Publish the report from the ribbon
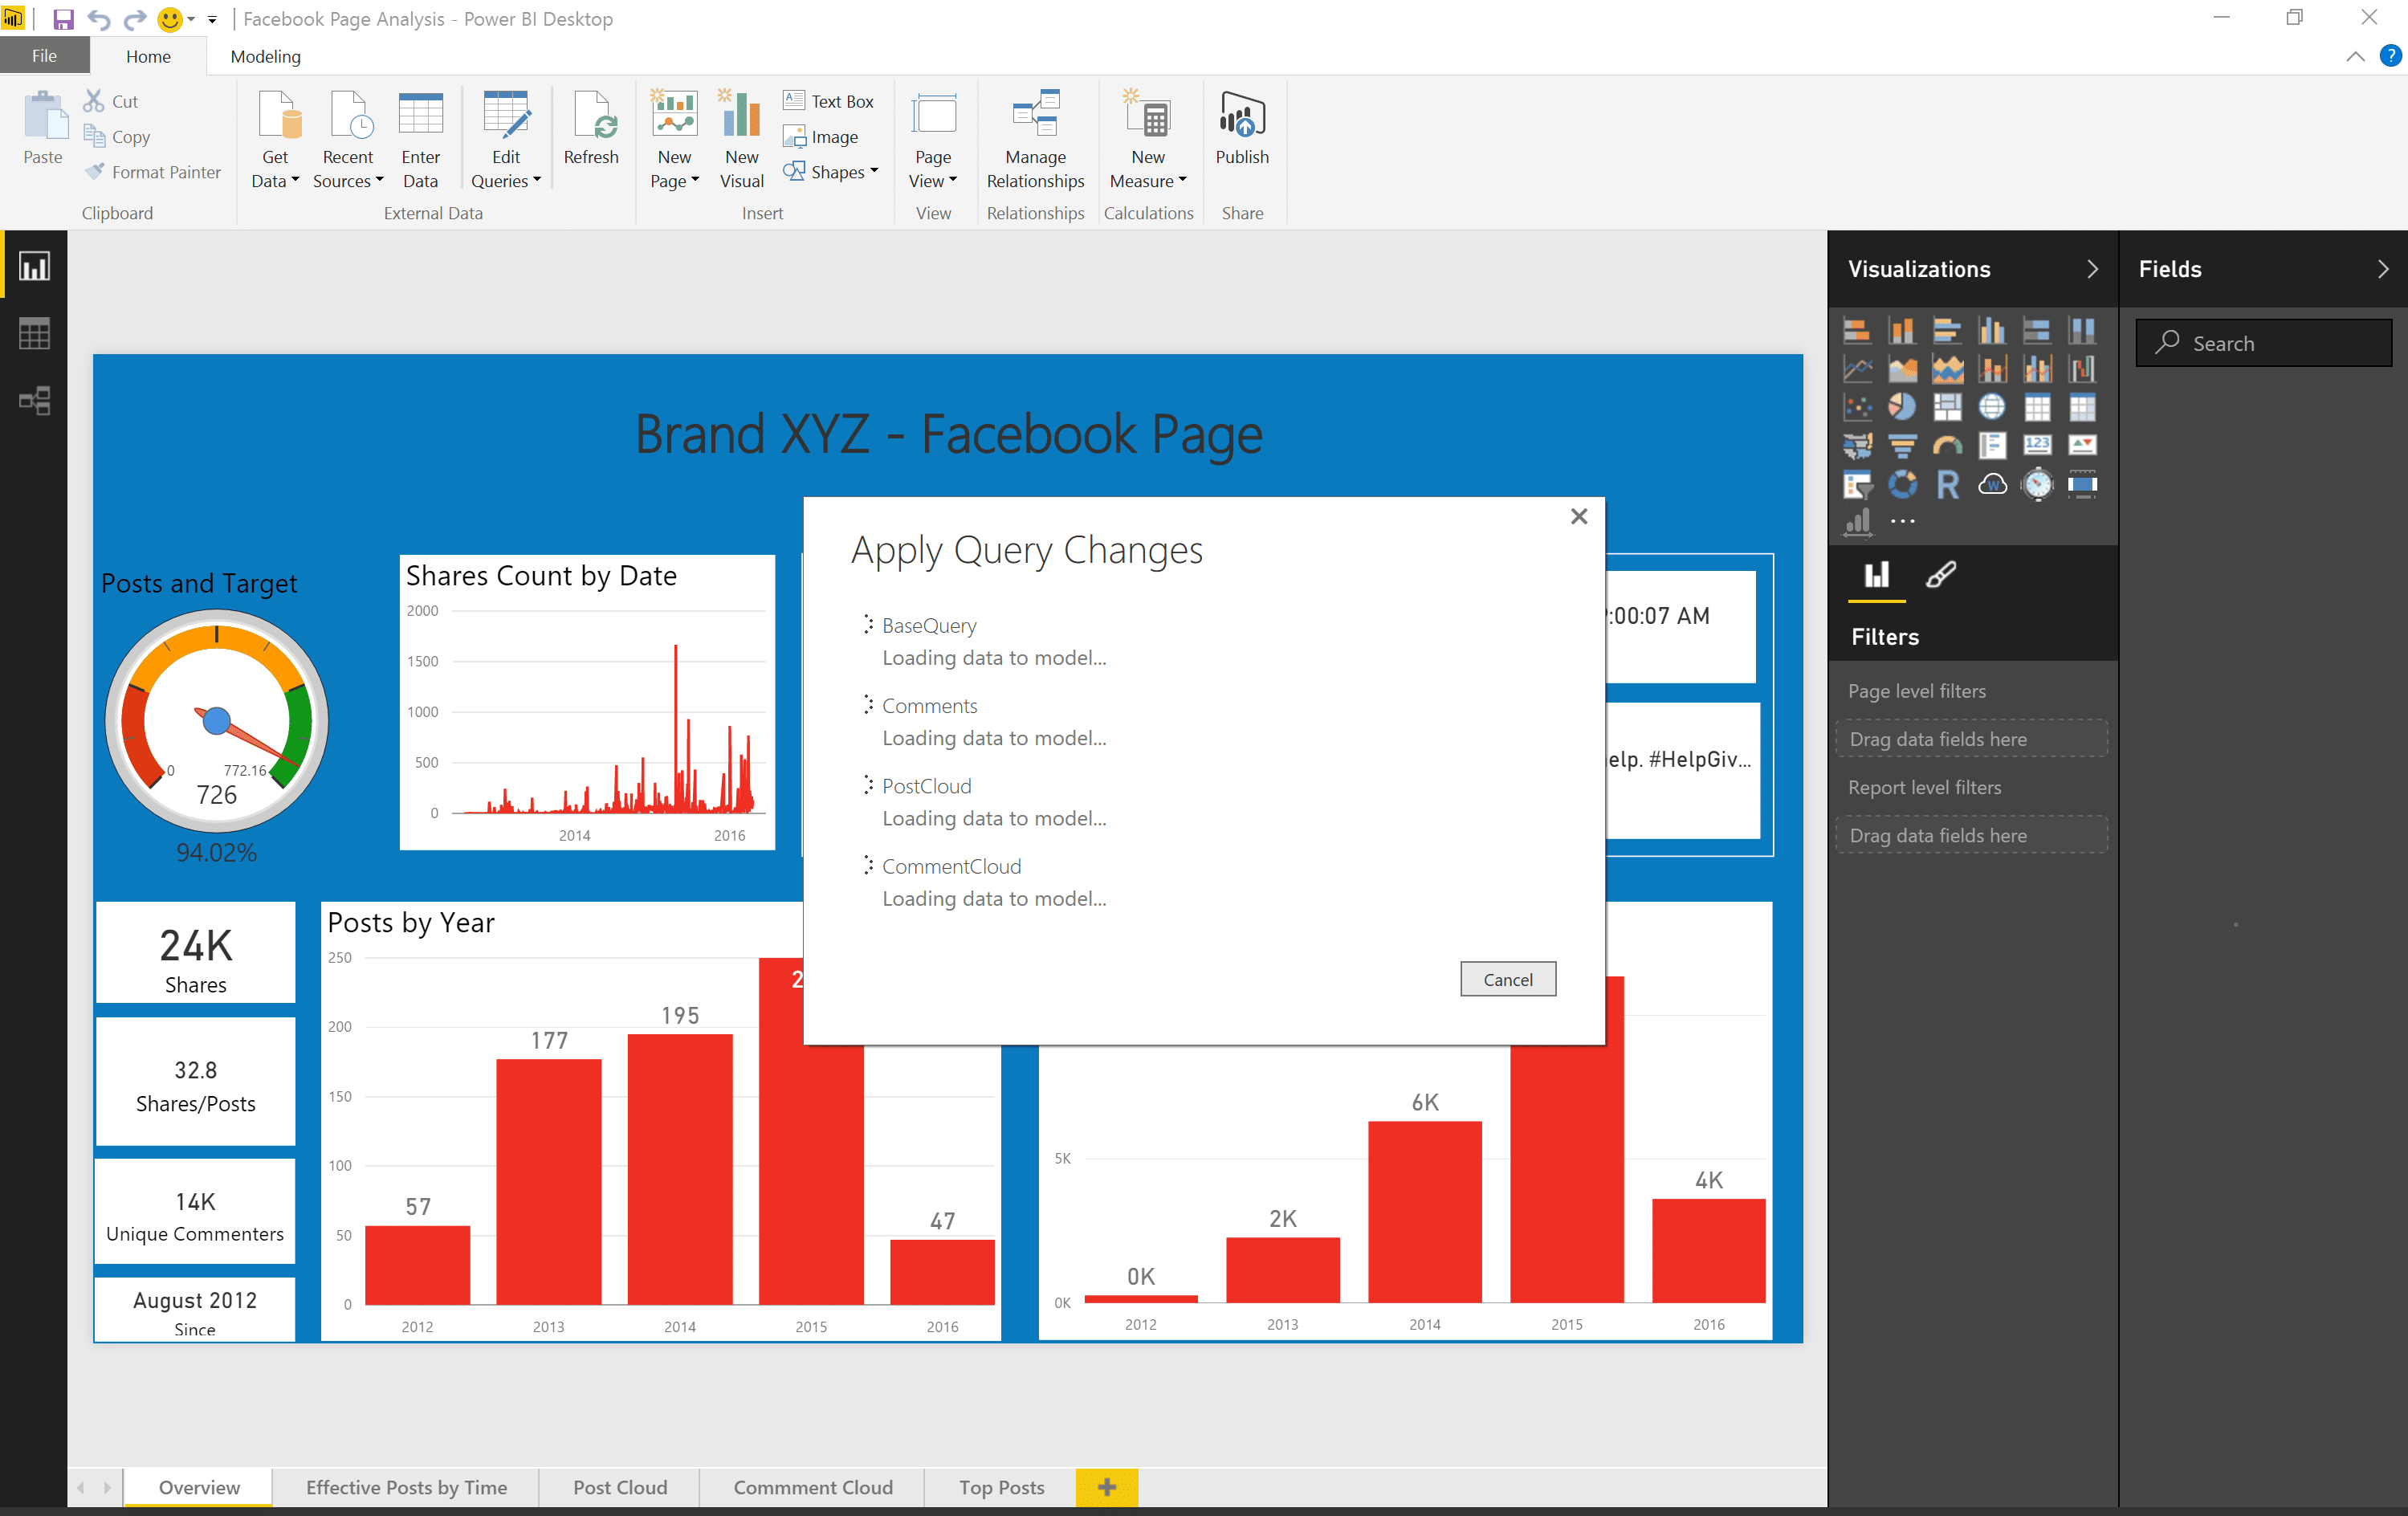Screen dimensions: 2408x1516 click(x=1242, y=128)
